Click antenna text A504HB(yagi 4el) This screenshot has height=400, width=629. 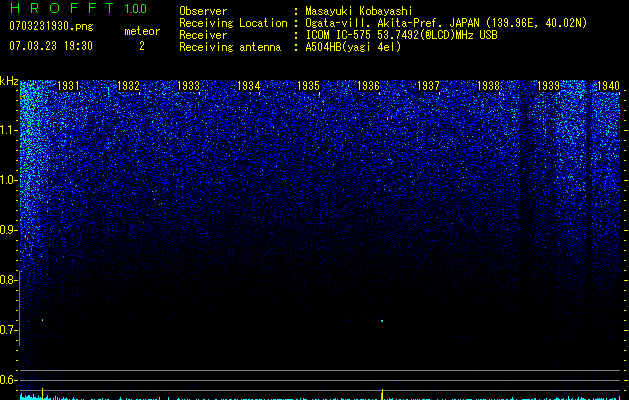point(353,47)
